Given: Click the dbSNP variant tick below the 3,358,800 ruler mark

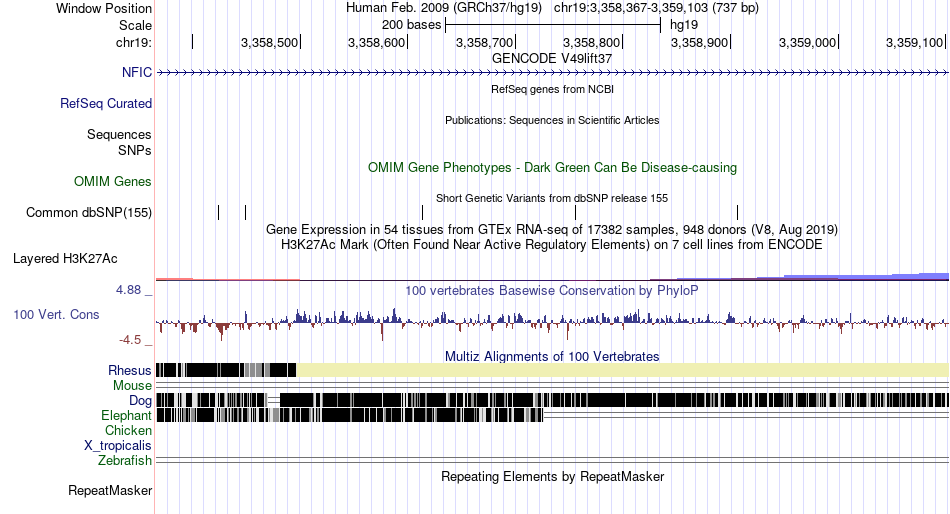Looking at the screenshot, I should (x=576, y=212).
